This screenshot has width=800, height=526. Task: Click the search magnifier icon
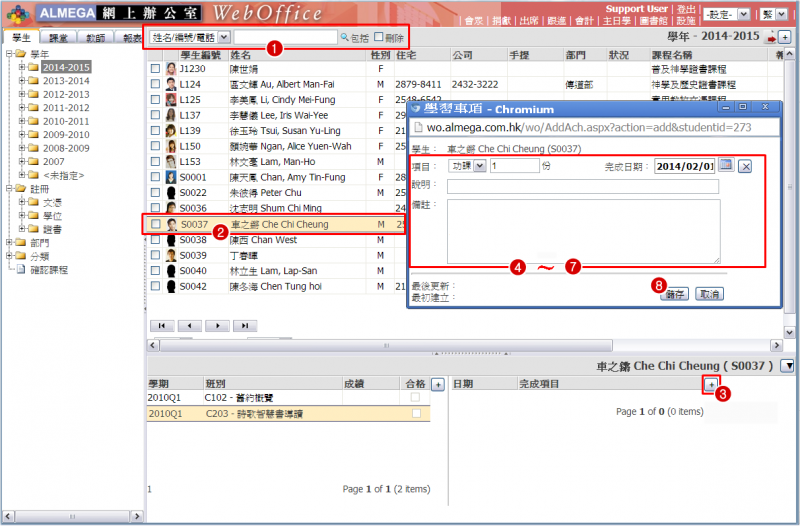[344, 37]
